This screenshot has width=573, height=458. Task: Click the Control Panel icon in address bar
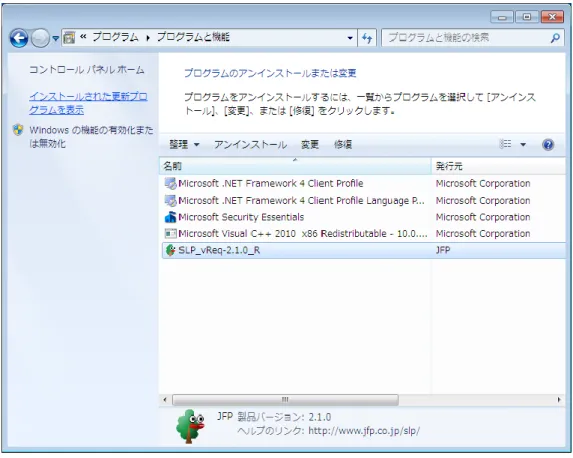tap(69, 37)
